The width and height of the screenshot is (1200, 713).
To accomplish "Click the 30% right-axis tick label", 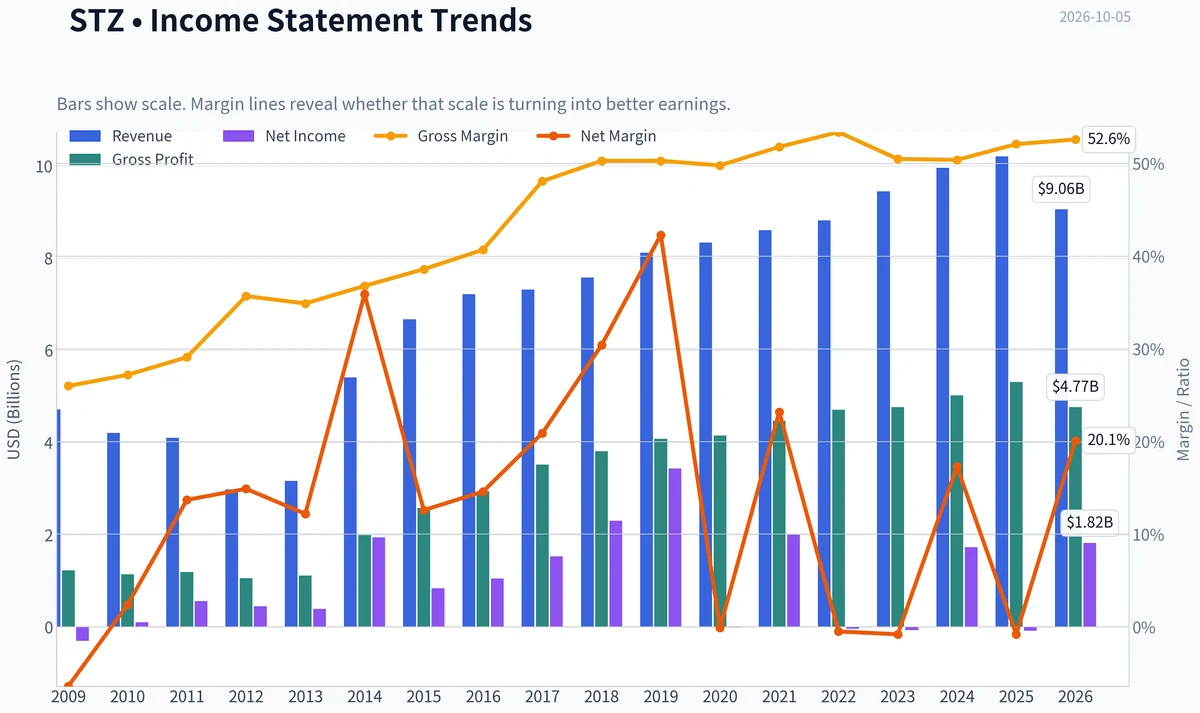I will coord(1150,350).
